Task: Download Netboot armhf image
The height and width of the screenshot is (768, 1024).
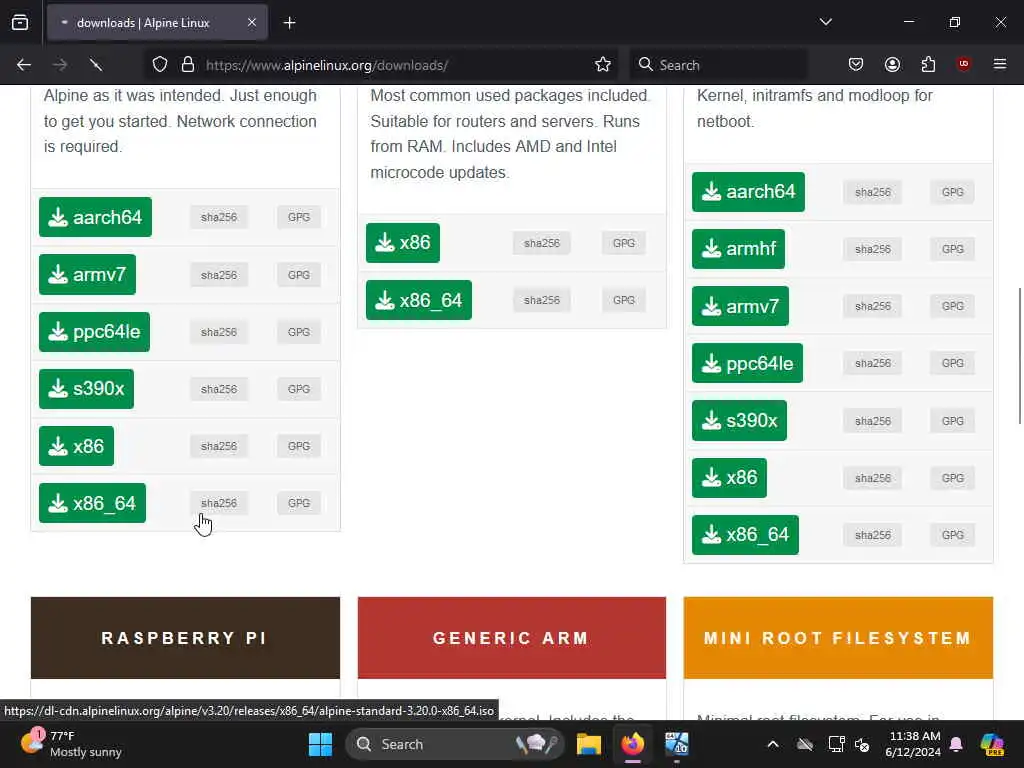Action: click(739, 249)
